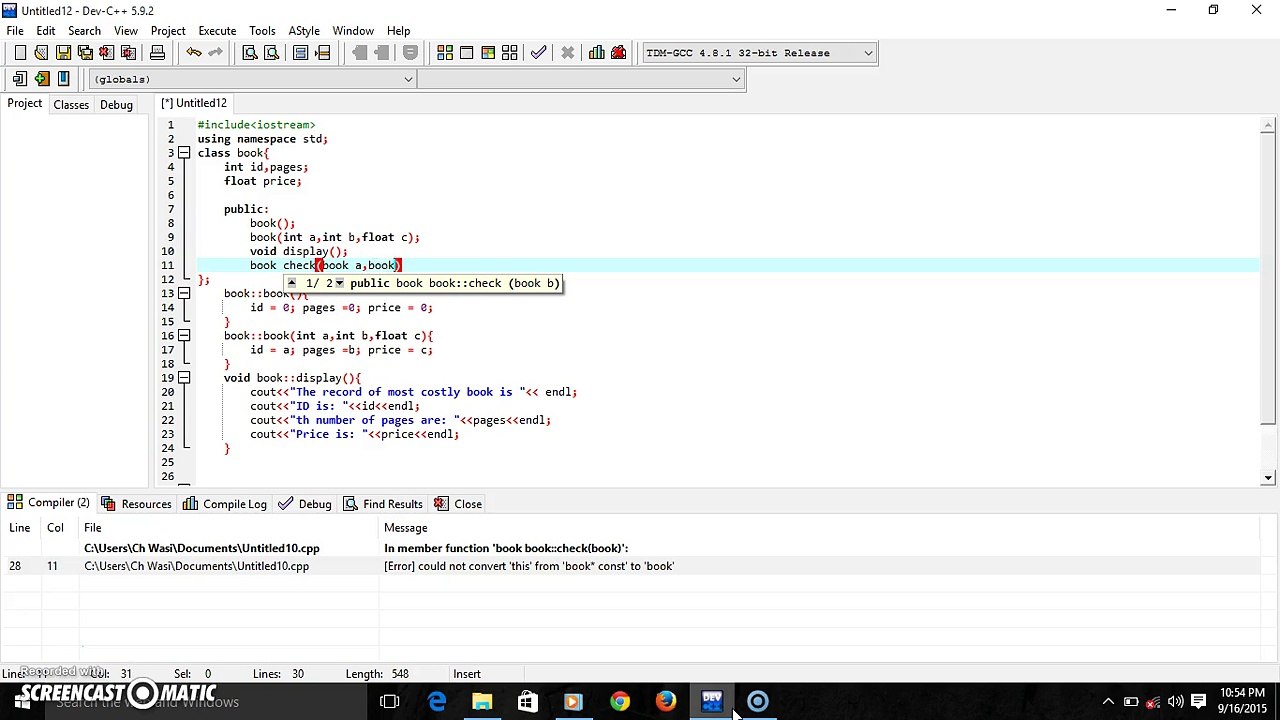Click the Close All files toolbar icon
Viewport: 1280px width, 720px height.
click(128, 53)
